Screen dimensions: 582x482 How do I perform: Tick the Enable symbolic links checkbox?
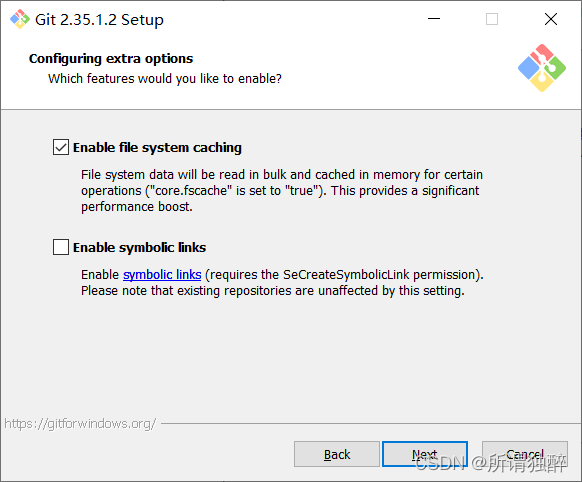coord(61,247)
